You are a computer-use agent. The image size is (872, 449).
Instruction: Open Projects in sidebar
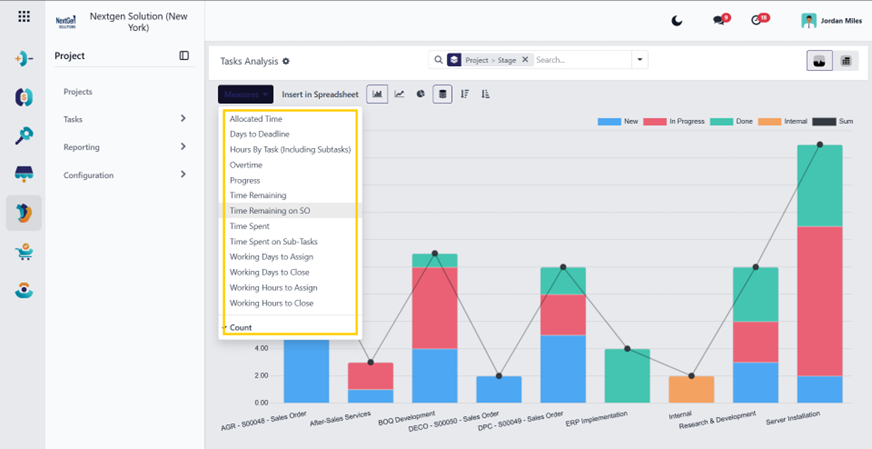coord(78,92)
